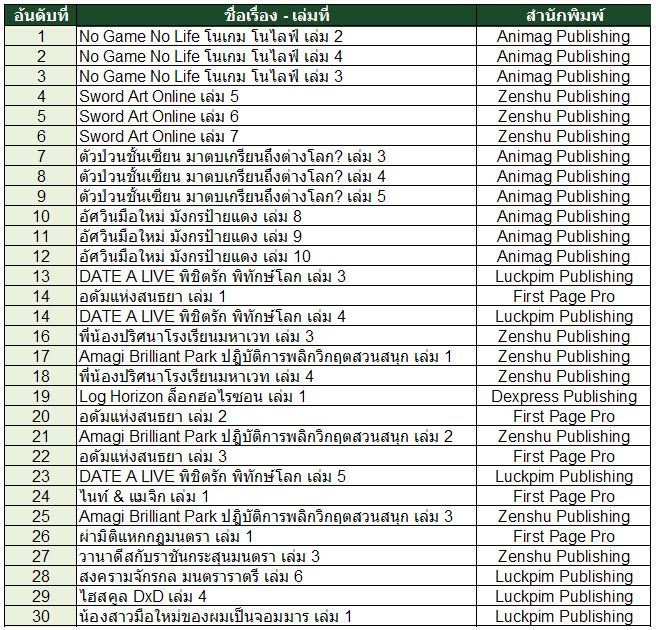Click the ชื่อเรื่อง - เล่มที่ column header

[x=277, y=15]
